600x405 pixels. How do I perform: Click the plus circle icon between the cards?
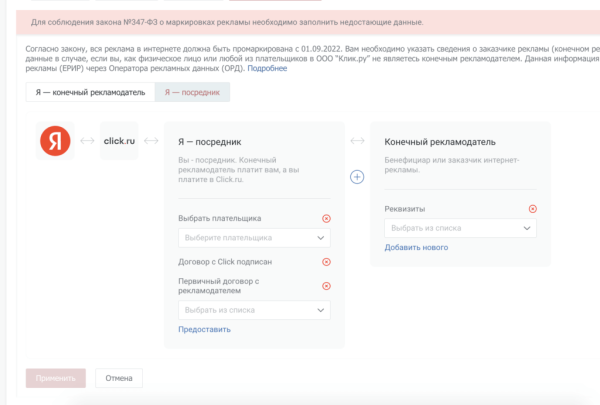(x=357, y=177)
